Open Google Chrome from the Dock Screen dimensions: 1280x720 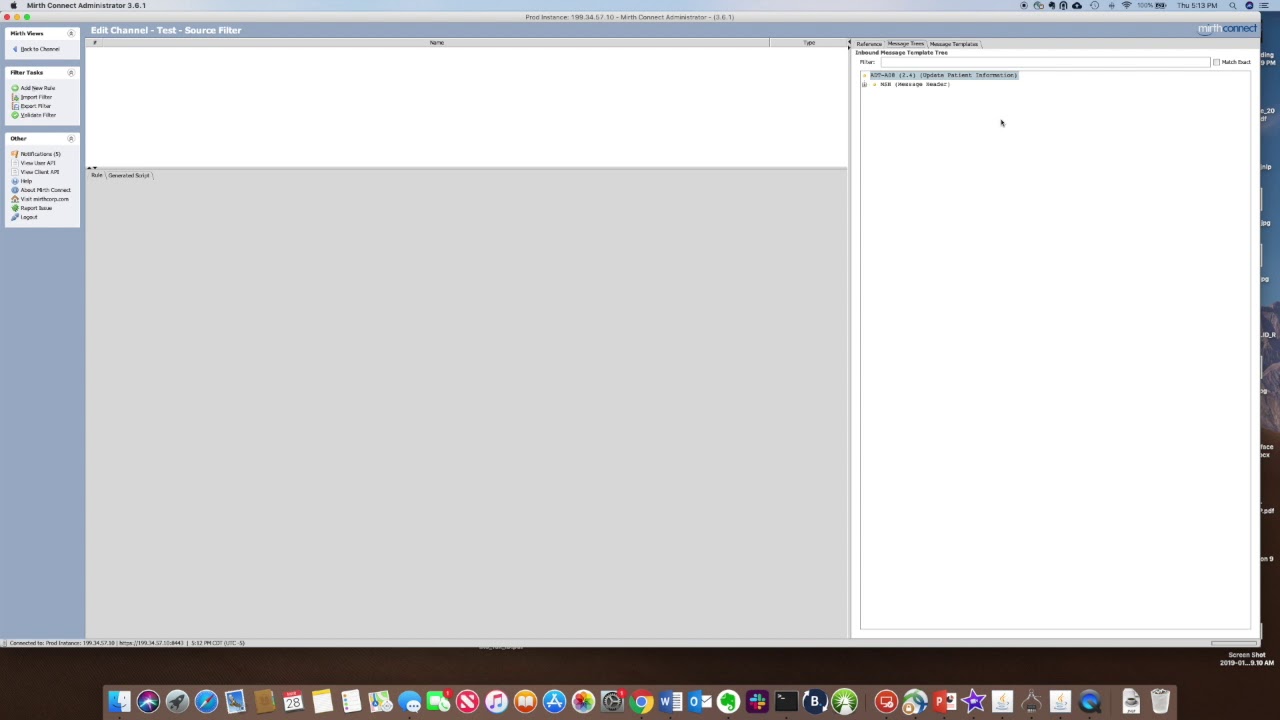click(x=641, y=702)
